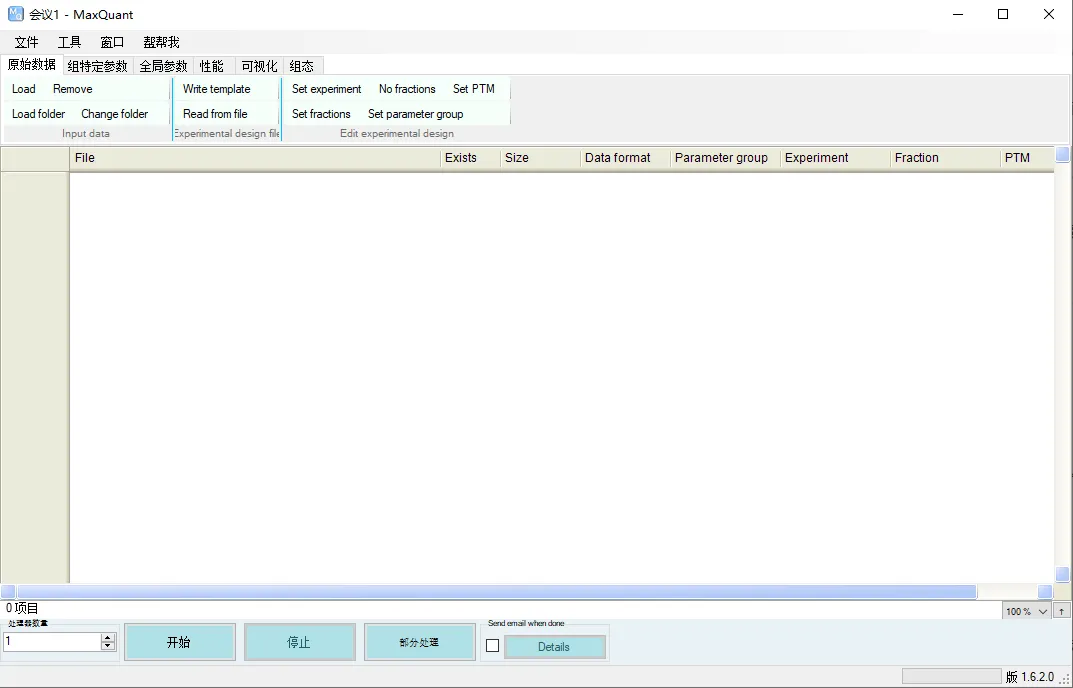This screenshot has height=688, width=1073.
Task: Click the processor count input field
Action: click(52, 641)
